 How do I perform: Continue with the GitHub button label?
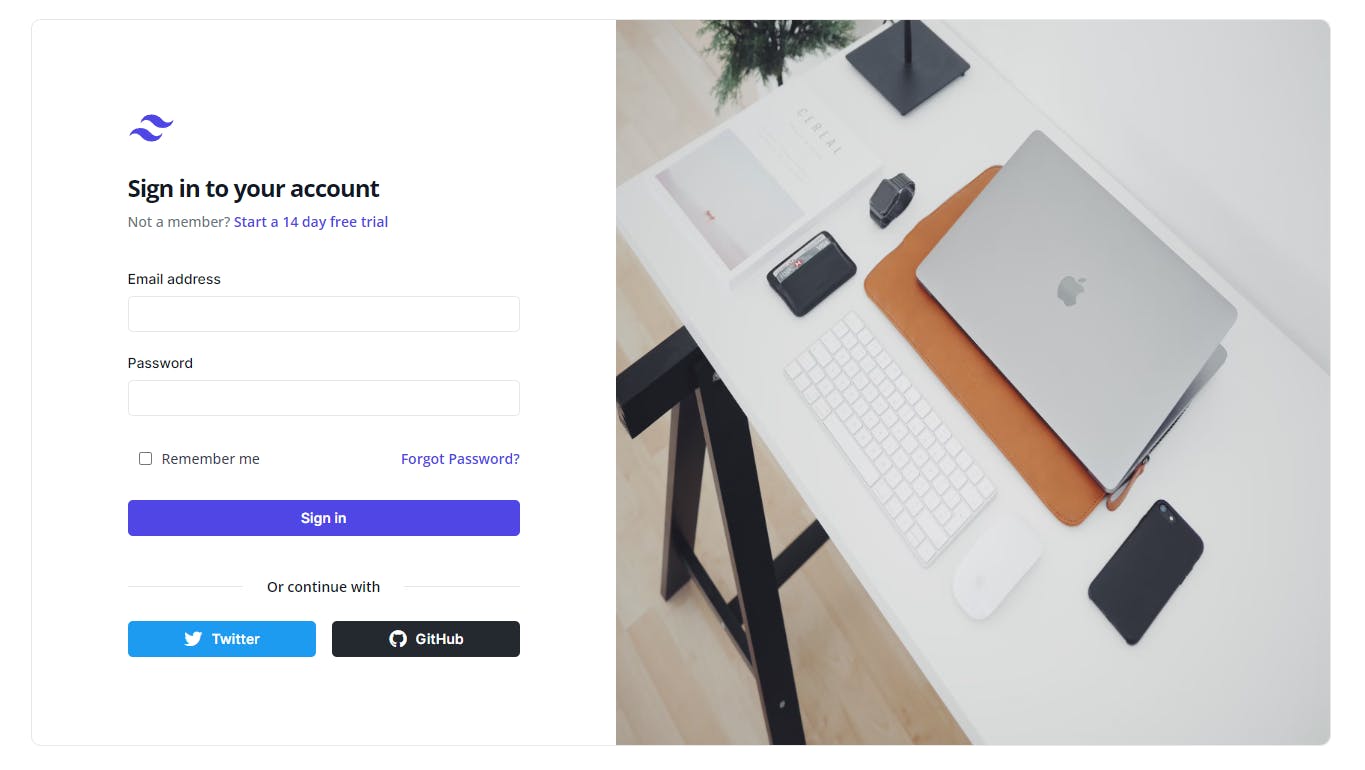tap(439, 639)
